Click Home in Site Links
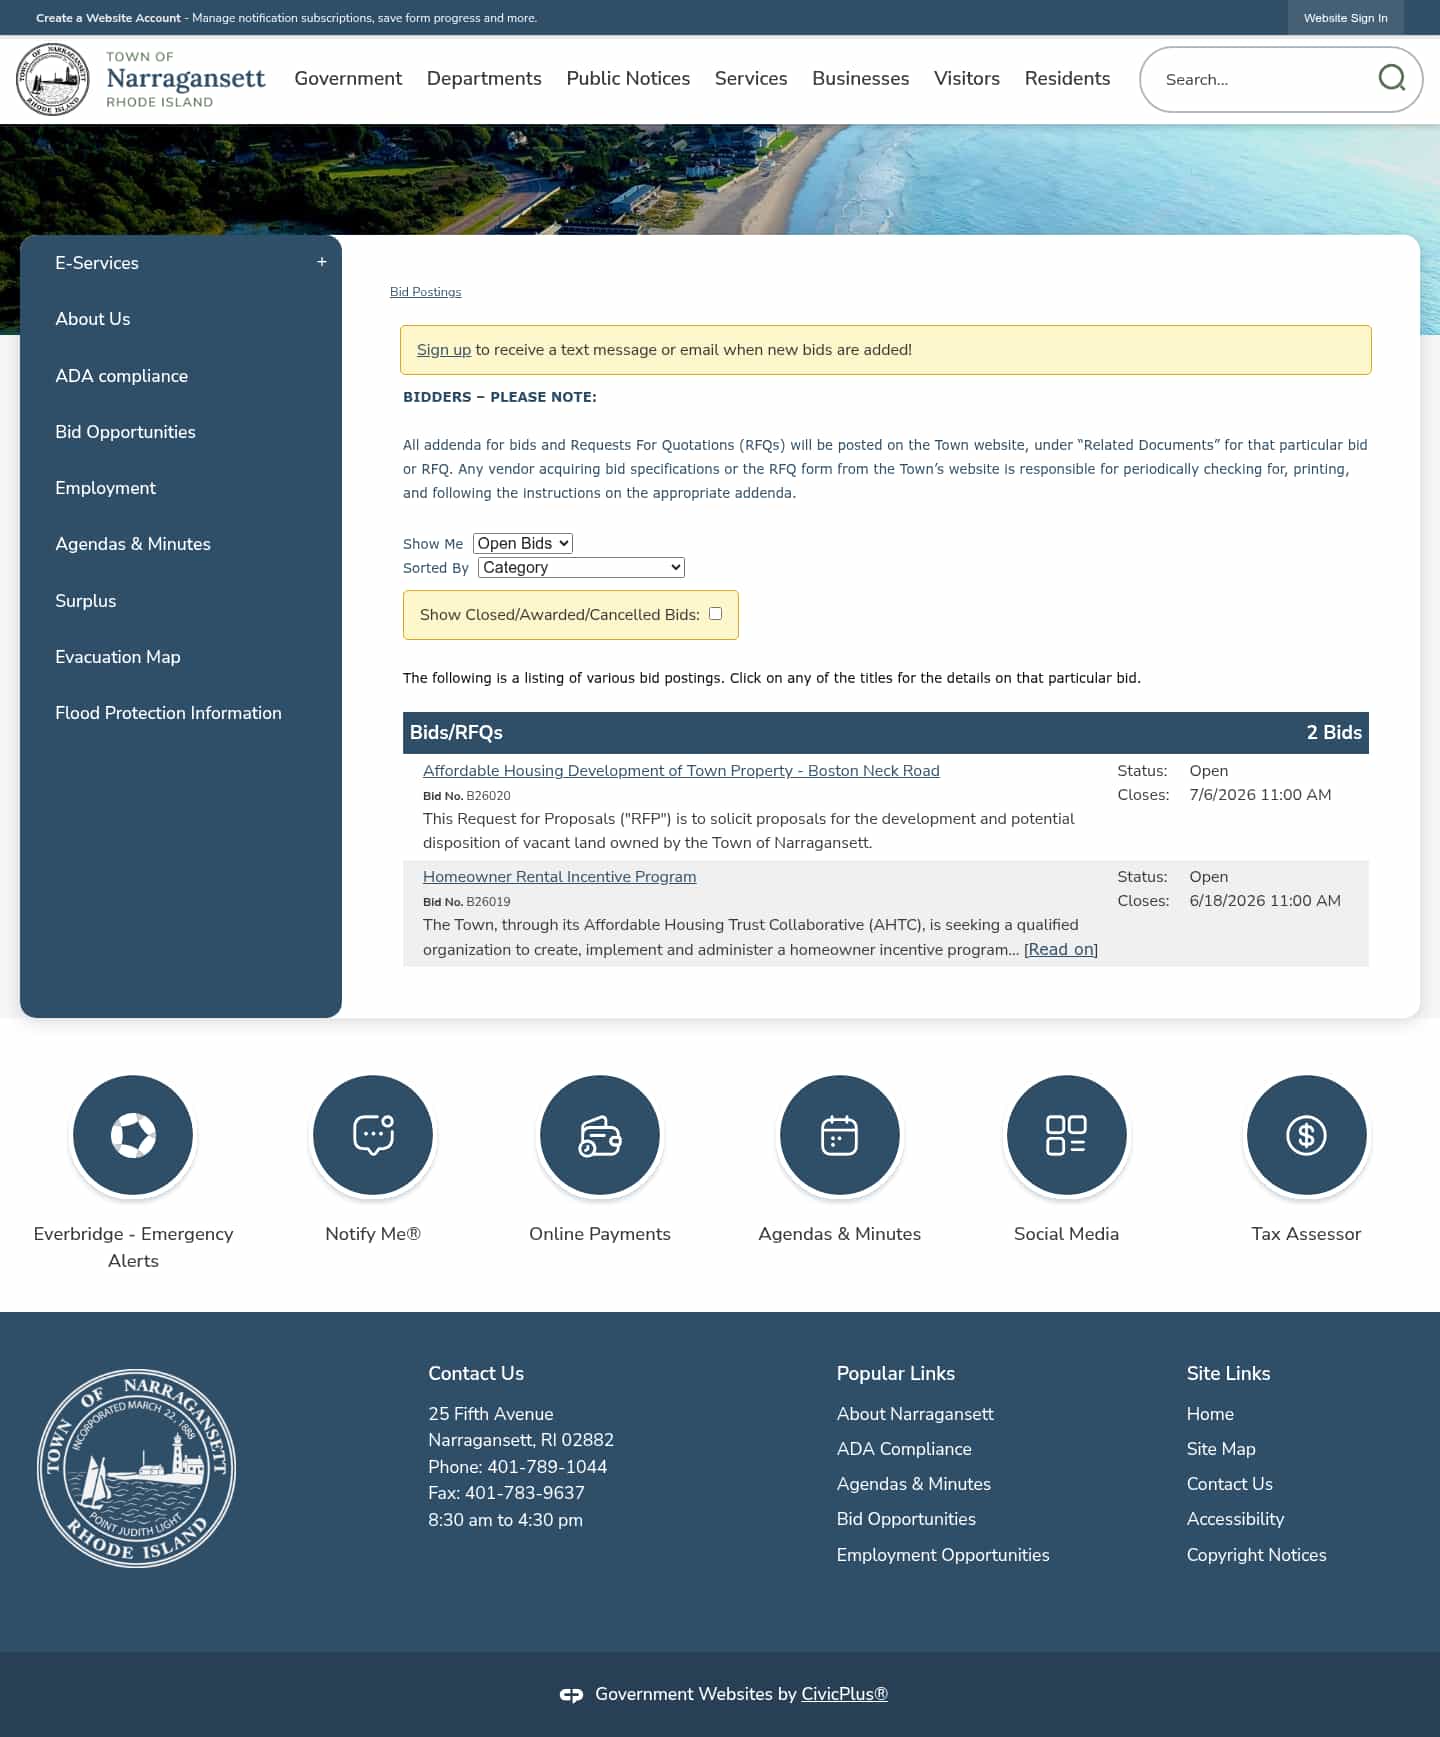1440x1737 pixels. pos(1210,1414)
